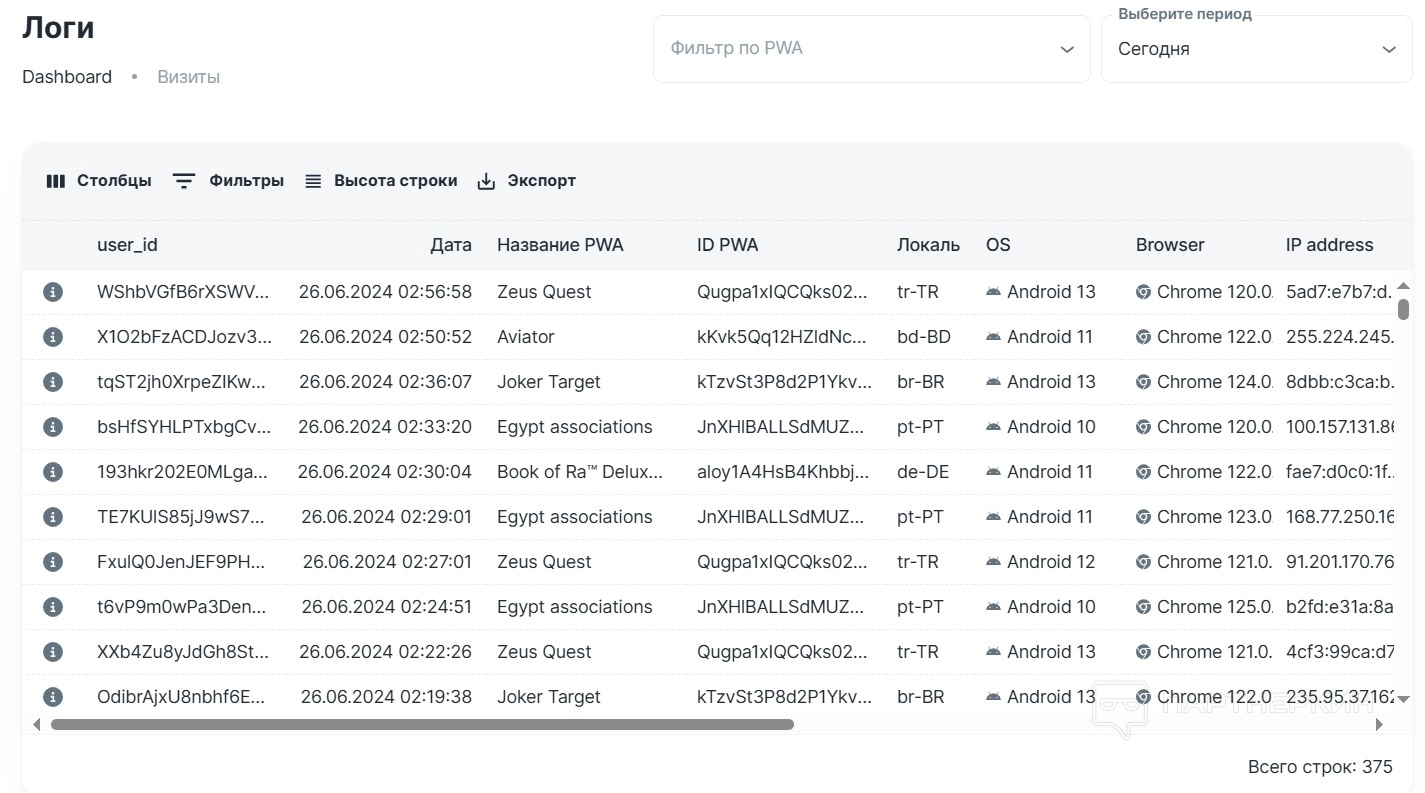Click the Columns (Столбцы) toolbar button
This screenshot has width=1425, height=793.
coord(99,181)
